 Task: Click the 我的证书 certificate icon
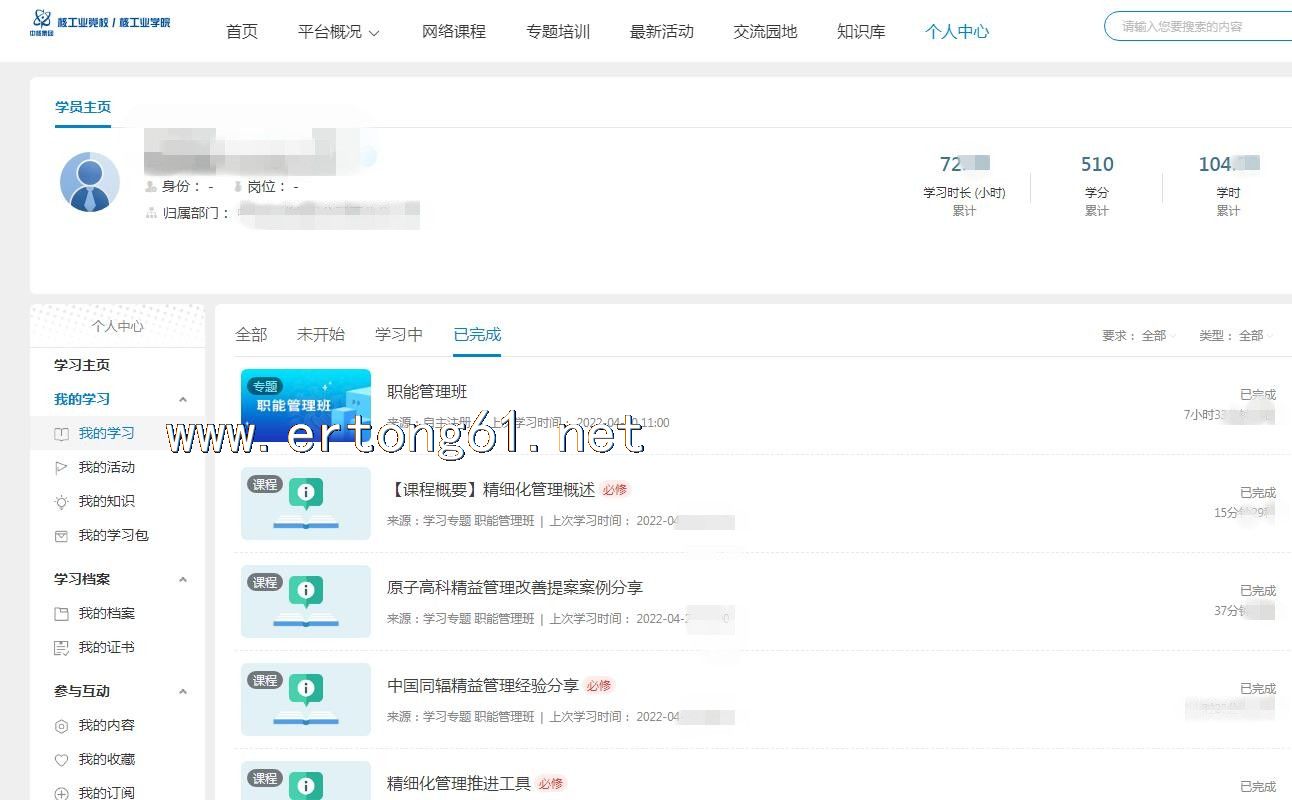coord(61,648)
